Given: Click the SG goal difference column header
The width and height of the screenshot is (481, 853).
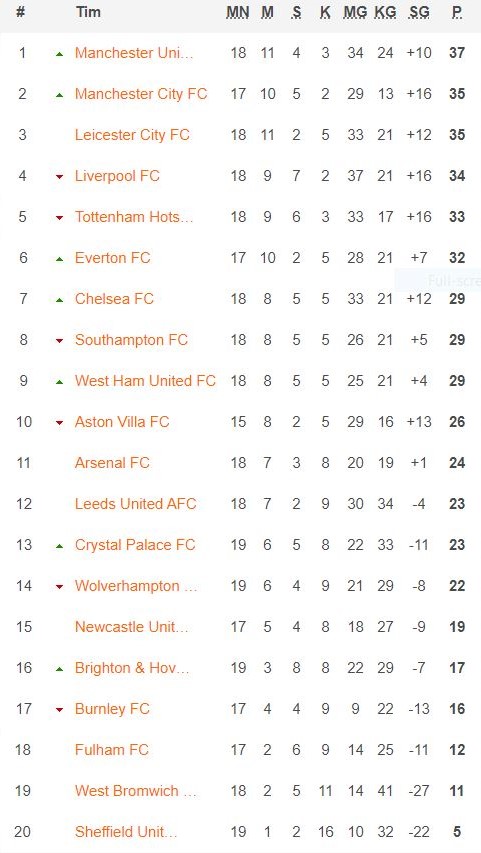Looking at the screenshot, I should (419, 12).
